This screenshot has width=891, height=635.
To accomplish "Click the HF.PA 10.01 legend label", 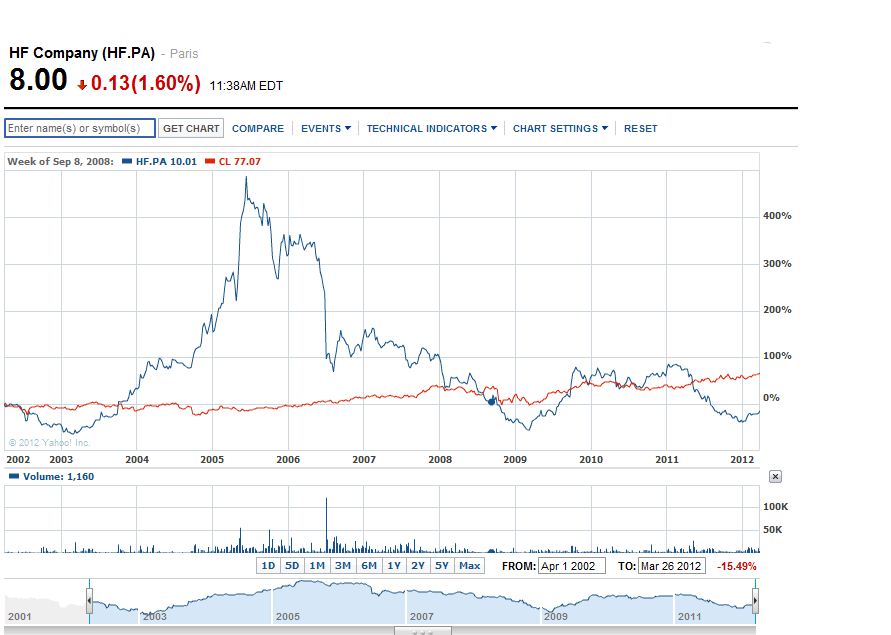I will [166, 161].
